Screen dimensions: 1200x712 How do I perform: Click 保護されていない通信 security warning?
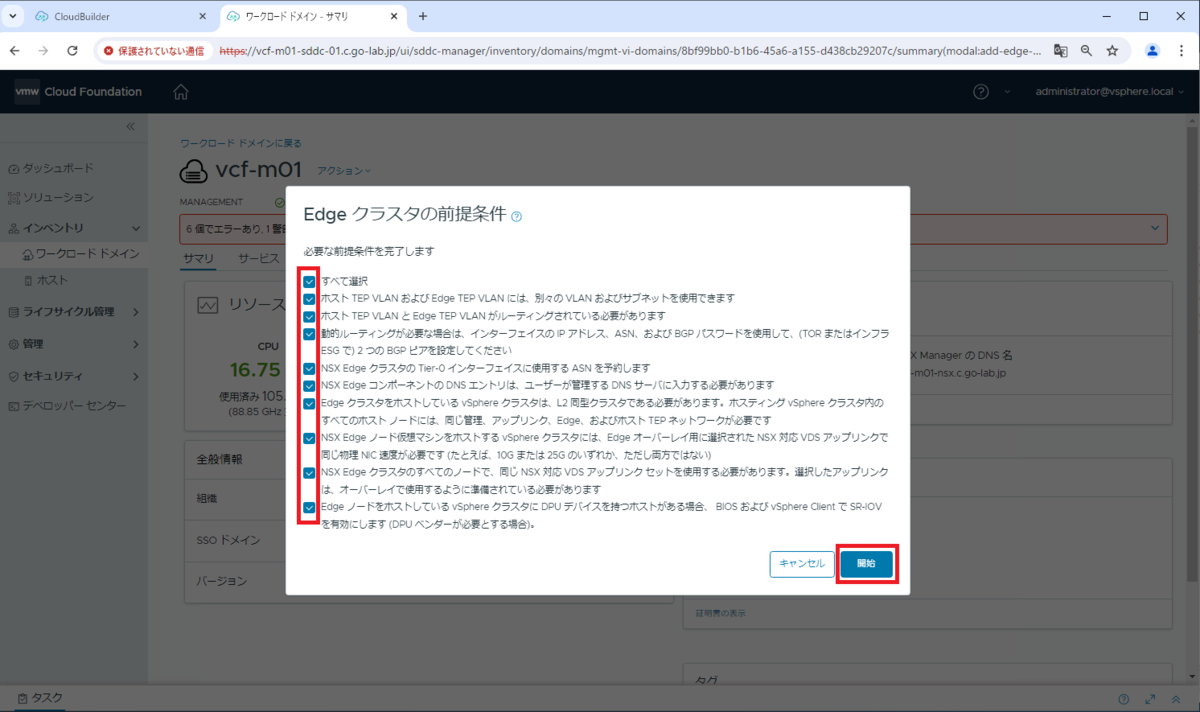click(x=154, y=50)
